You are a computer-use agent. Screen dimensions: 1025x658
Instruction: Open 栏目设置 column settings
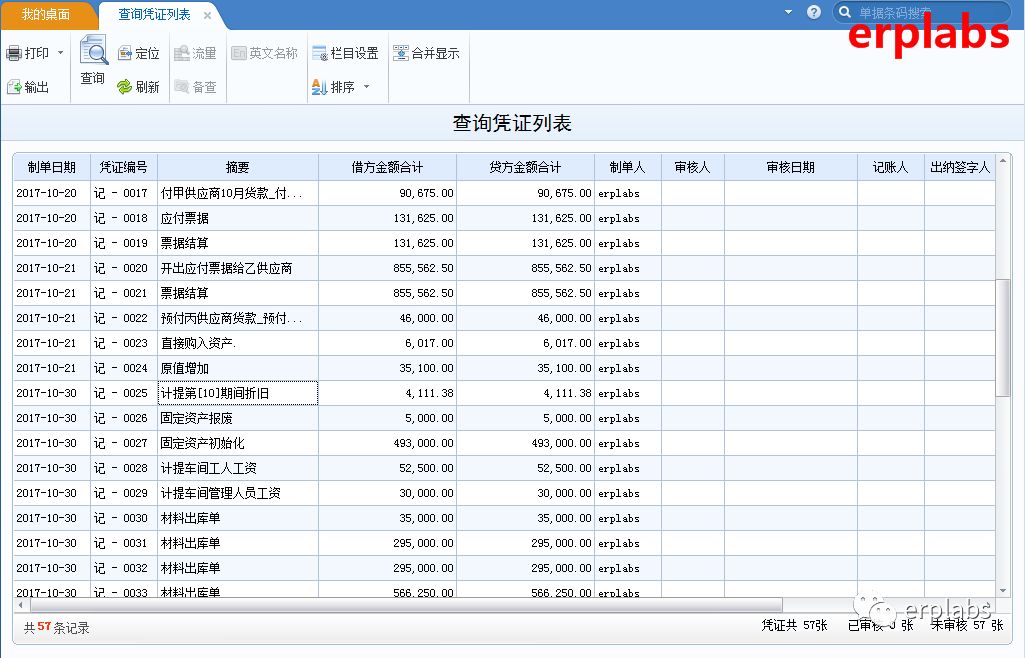click(345, 53)
